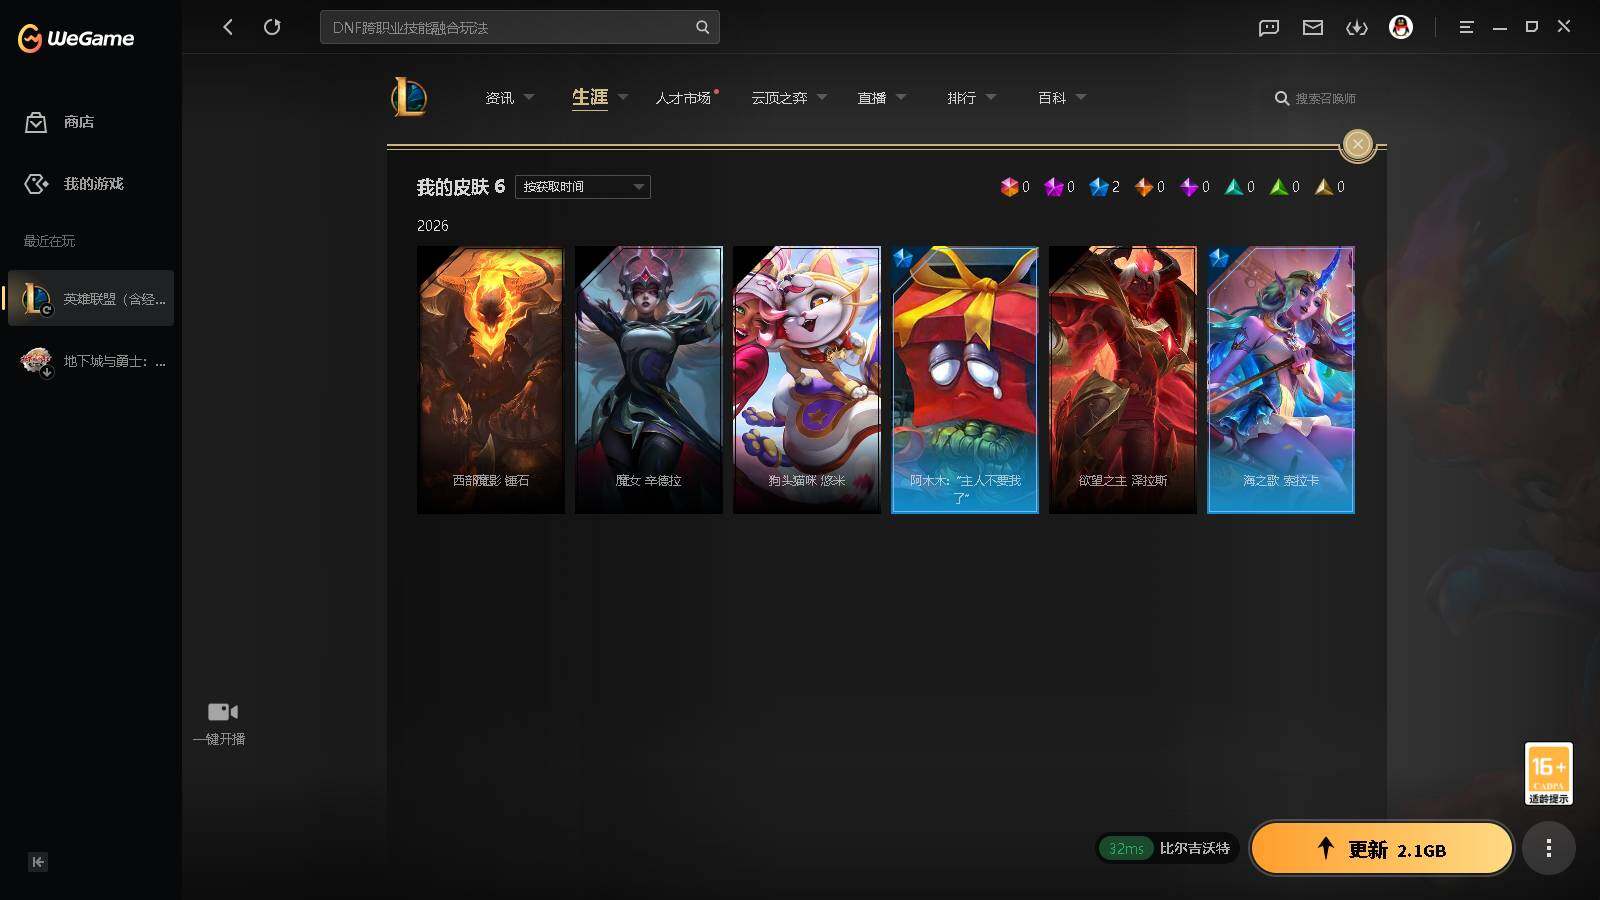Open the 人才市场 tab
This screenshot has width=1600, height=900.
click(684, 98)
